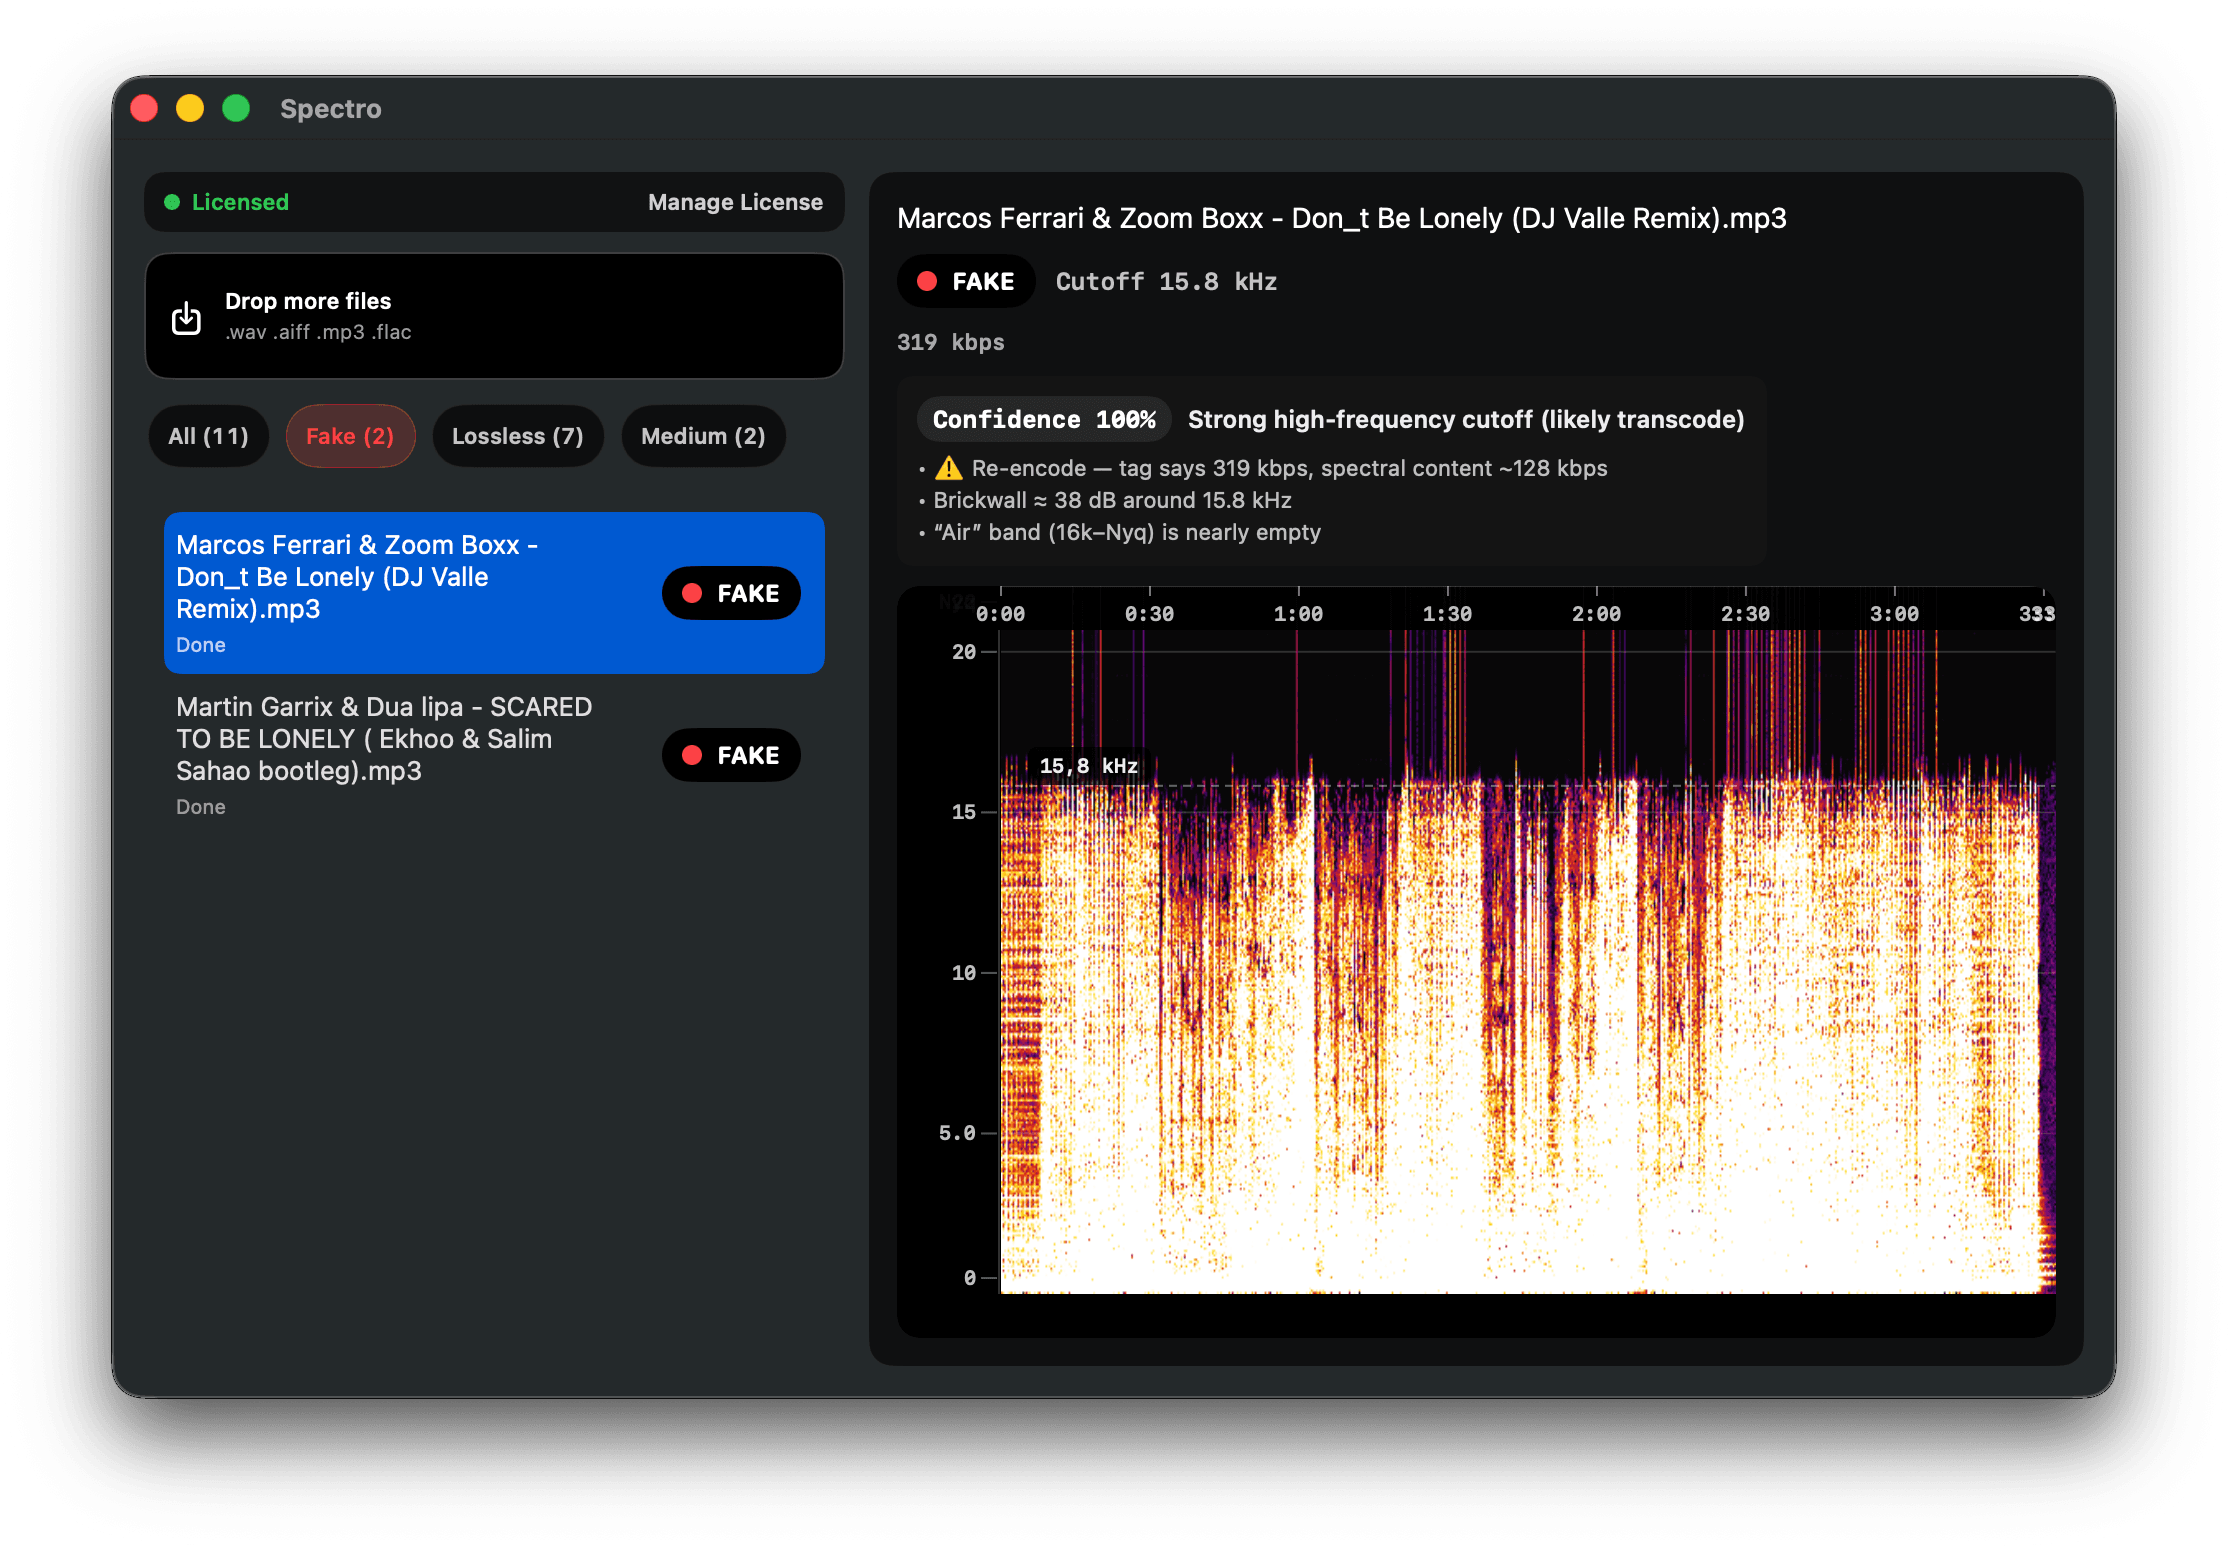The image size is (2228, 1546).
Task: Select the Fake (2) filter
Action: click(350, 436)
